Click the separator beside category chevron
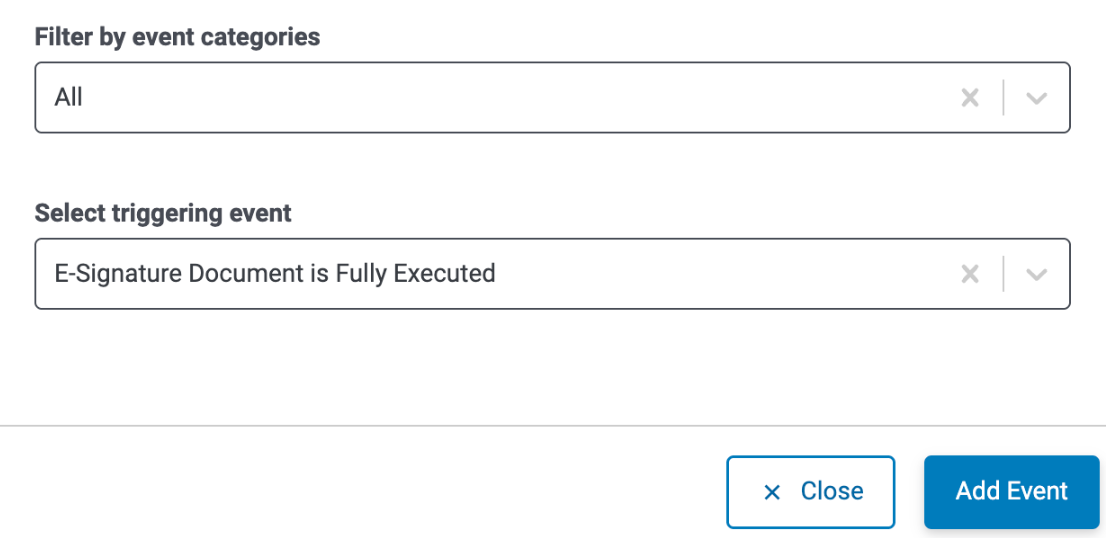The width and height of the screenshot is (1106, 538). (1003, 97)
